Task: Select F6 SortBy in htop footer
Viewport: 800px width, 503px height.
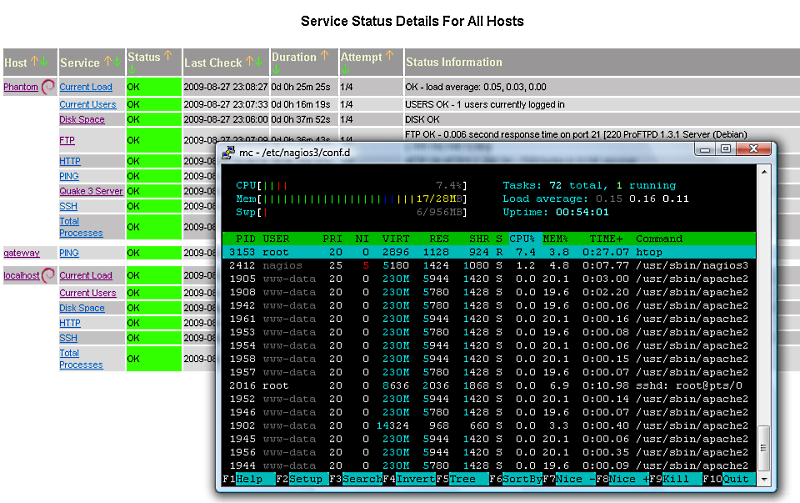Action: click(x=516, y=479)
